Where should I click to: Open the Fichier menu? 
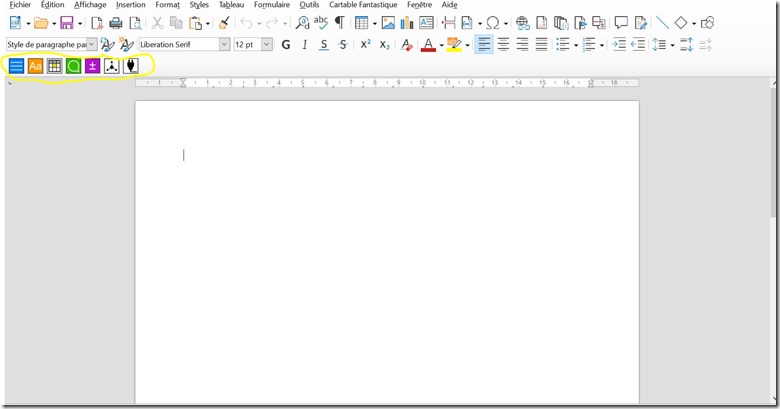tap(20, 5)
